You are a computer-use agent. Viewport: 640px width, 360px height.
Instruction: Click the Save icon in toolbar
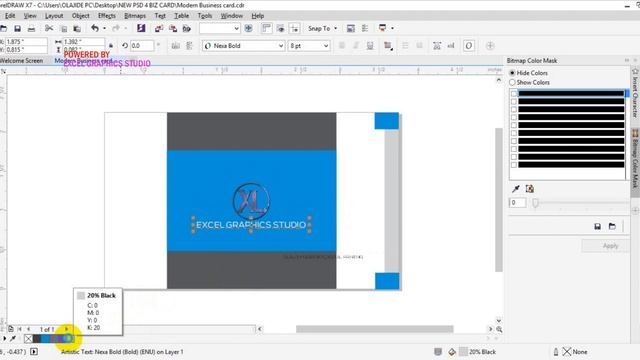click(x=17, y=29)
